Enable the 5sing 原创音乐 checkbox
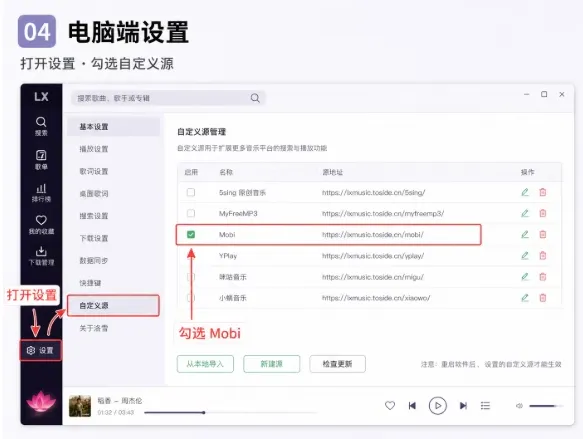The height and width of the screenshot is (439, 583). coord(191,192)
